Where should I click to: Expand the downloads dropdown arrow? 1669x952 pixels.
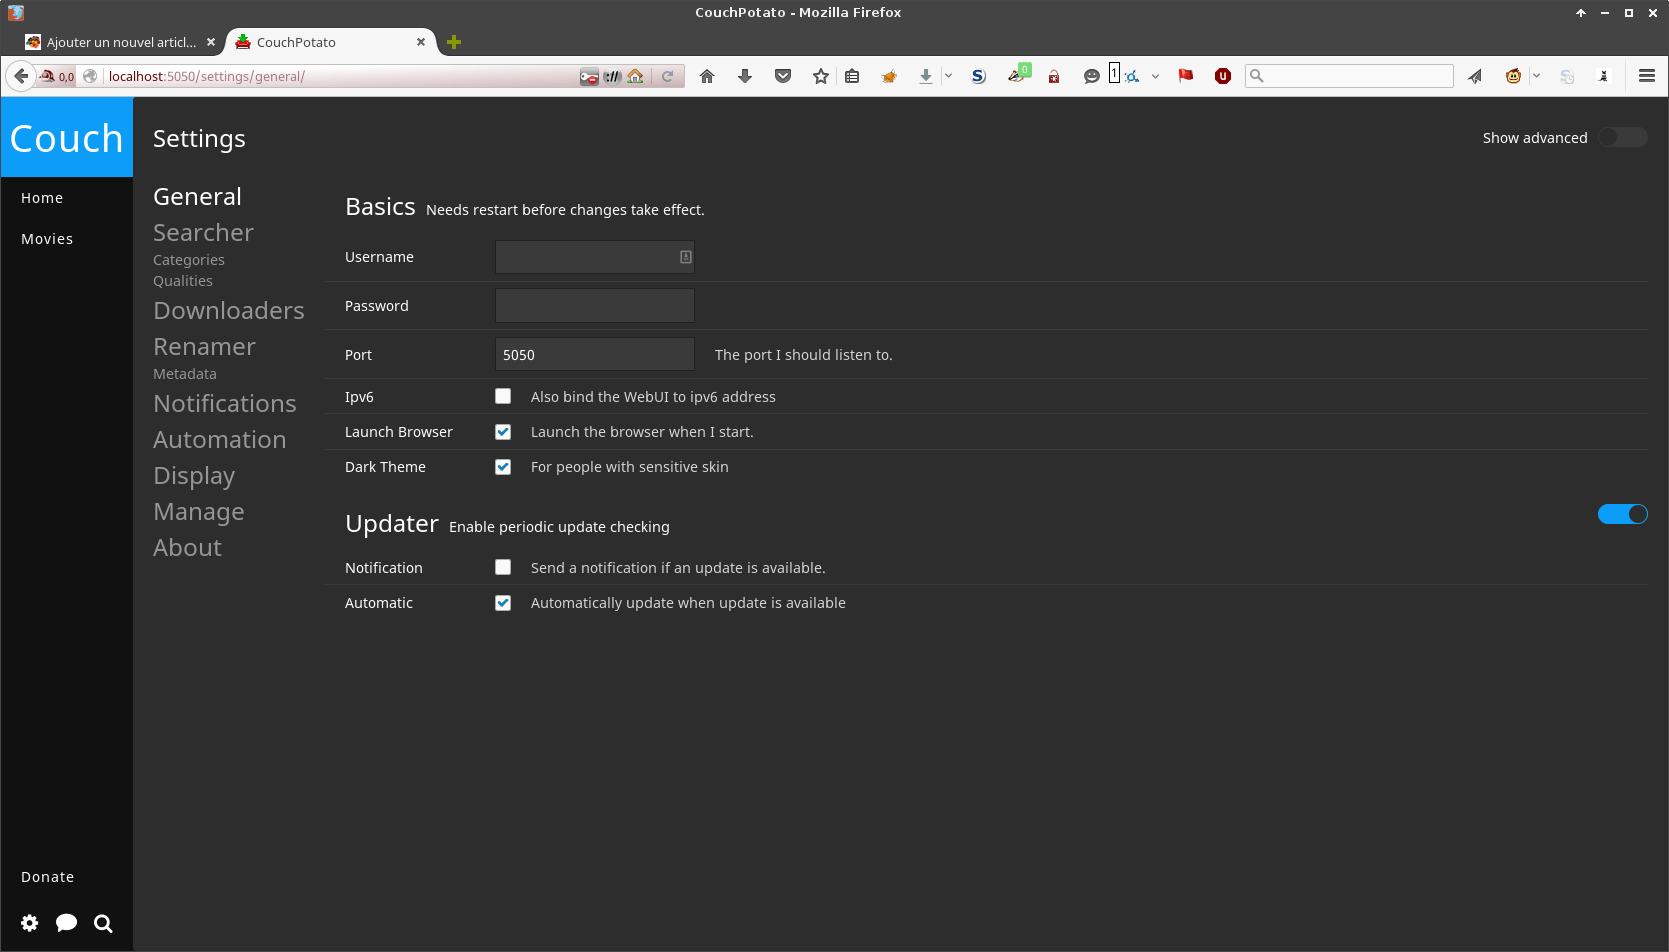(948, 76)
